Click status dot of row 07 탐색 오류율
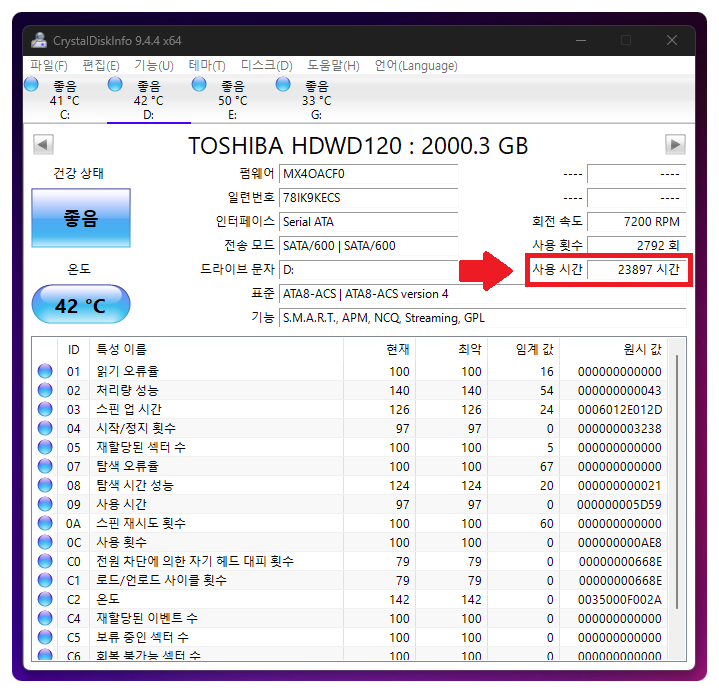Screen dimensions: 719x693 click(x=45, y=466)
